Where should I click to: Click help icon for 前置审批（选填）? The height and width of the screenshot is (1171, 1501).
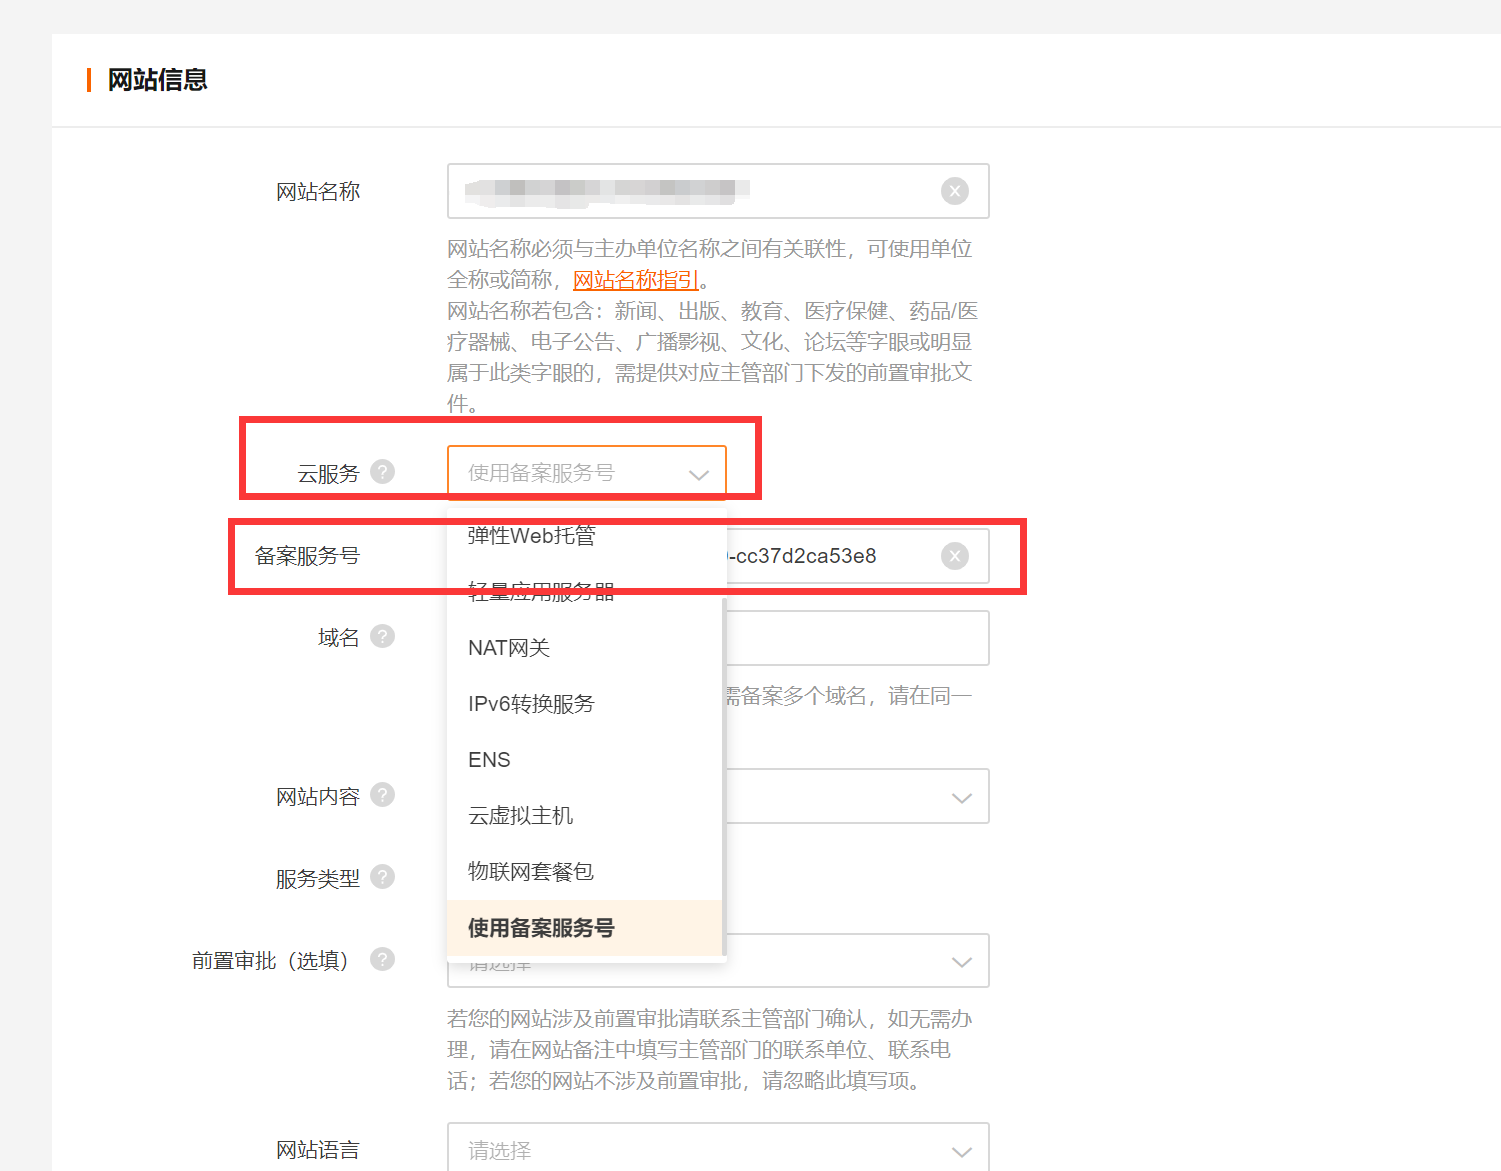point(382,959)
